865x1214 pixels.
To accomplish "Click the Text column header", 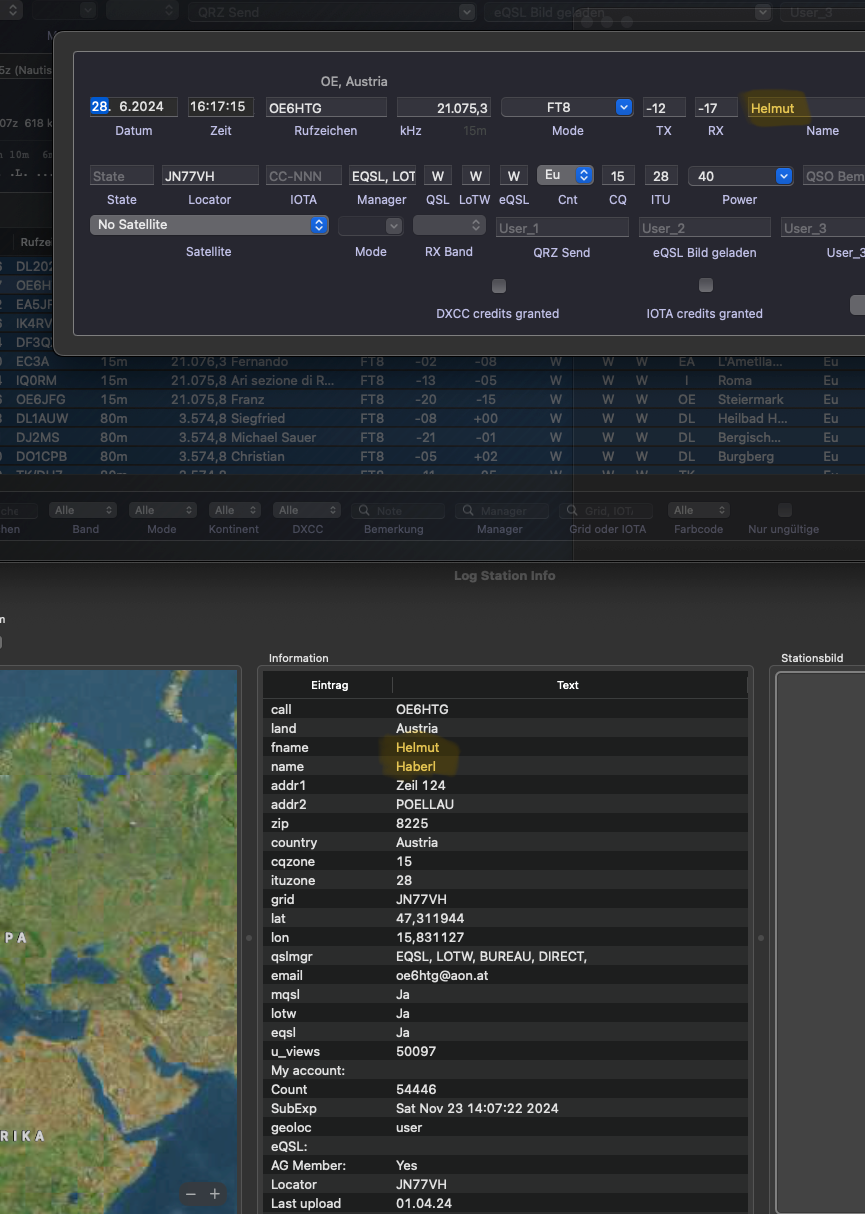I will pyautogui.click(x=567, y=685).
